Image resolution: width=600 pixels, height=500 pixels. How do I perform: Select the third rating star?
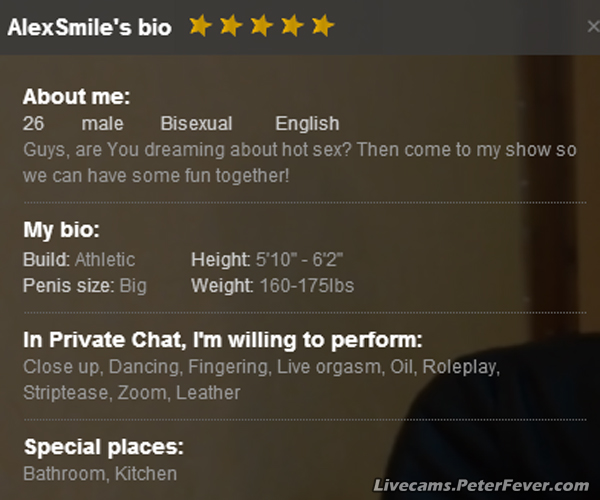[x=261, y=26]
